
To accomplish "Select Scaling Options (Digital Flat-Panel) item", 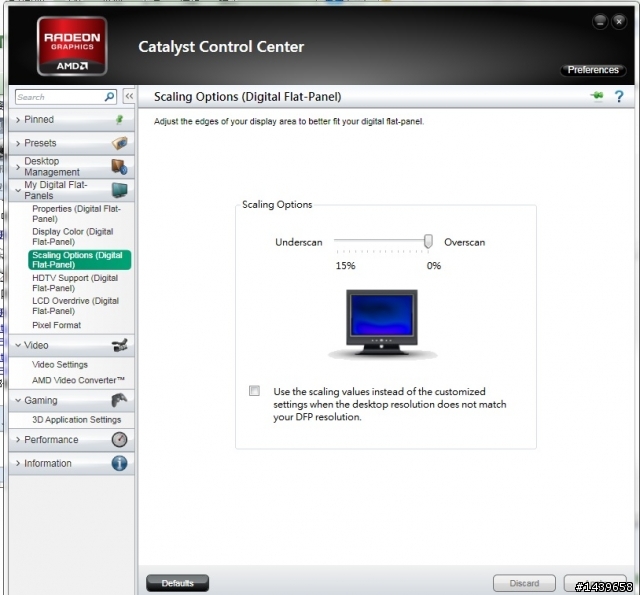I will pos(80,260).
